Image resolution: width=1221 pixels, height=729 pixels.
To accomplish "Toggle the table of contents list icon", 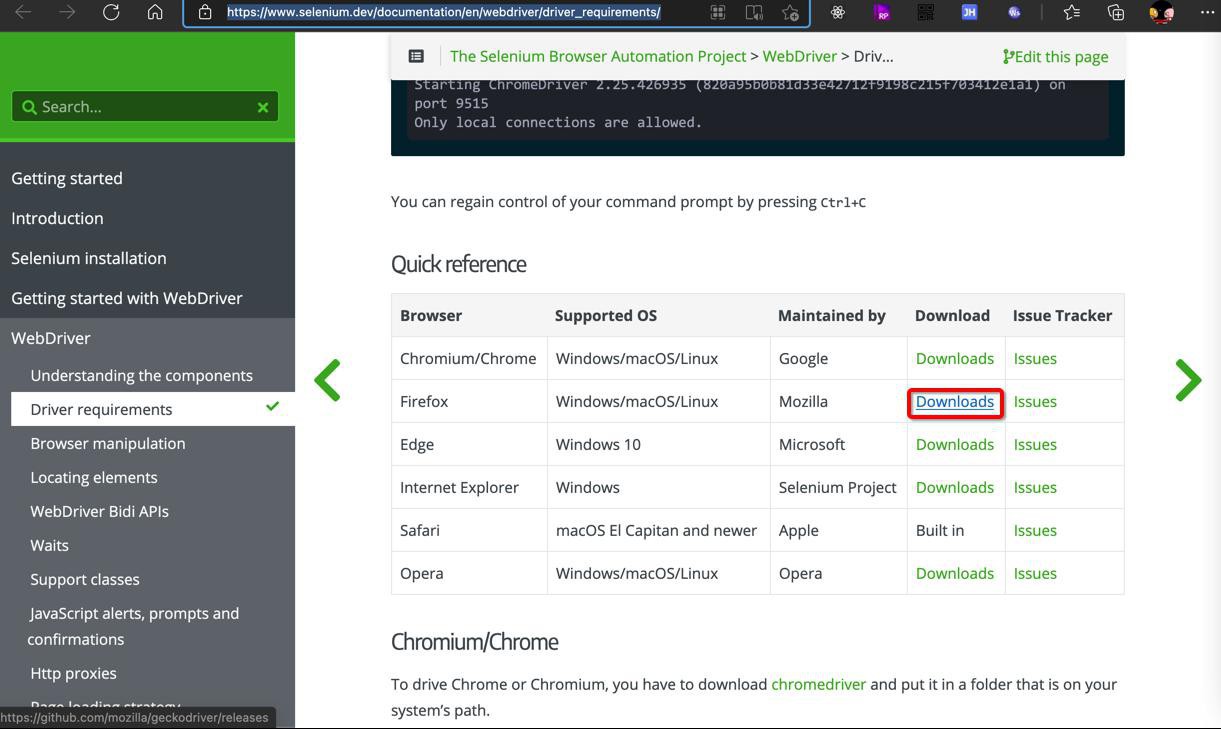I will [416, 56].
